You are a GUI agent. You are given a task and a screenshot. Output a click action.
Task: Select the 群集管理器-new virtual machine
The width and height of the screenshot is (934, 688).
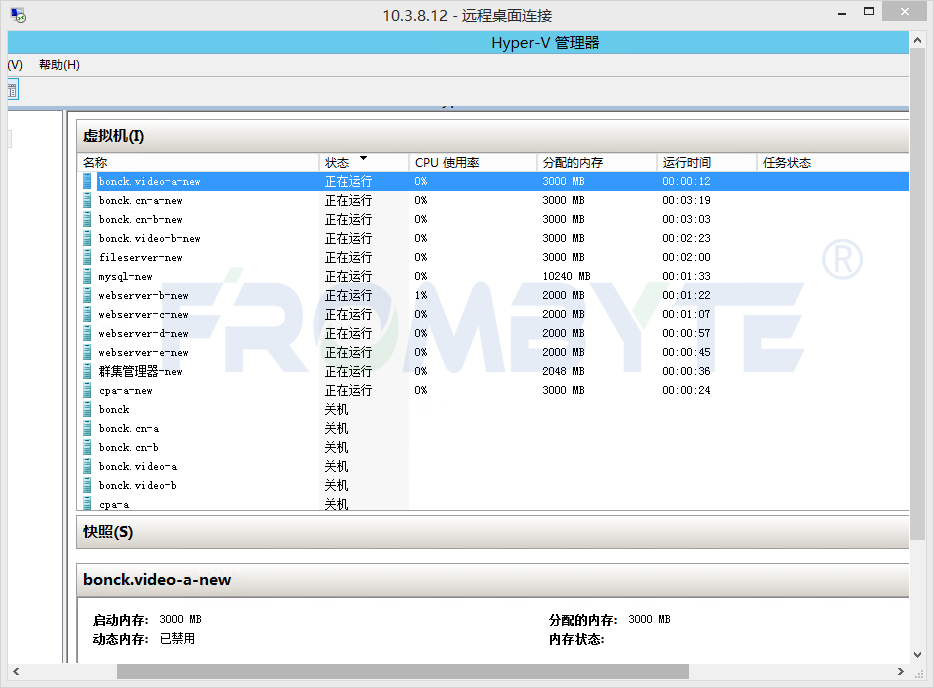tap(141, 371)
